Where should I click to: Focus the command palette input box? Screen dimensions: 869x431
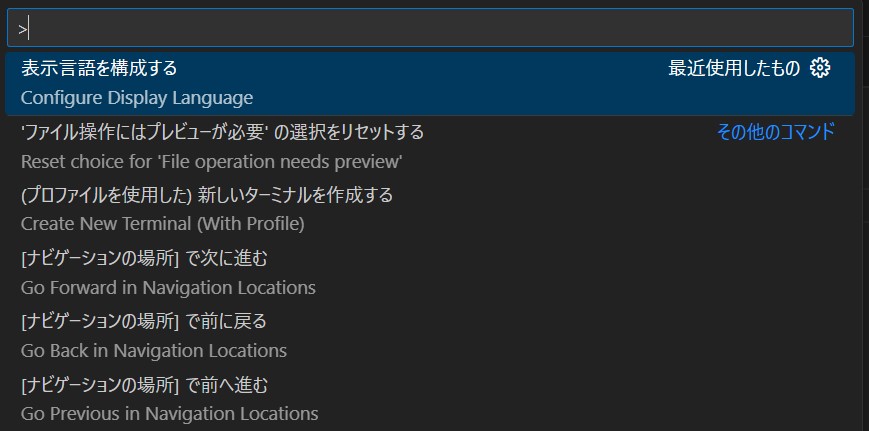[x=430, y=28]
